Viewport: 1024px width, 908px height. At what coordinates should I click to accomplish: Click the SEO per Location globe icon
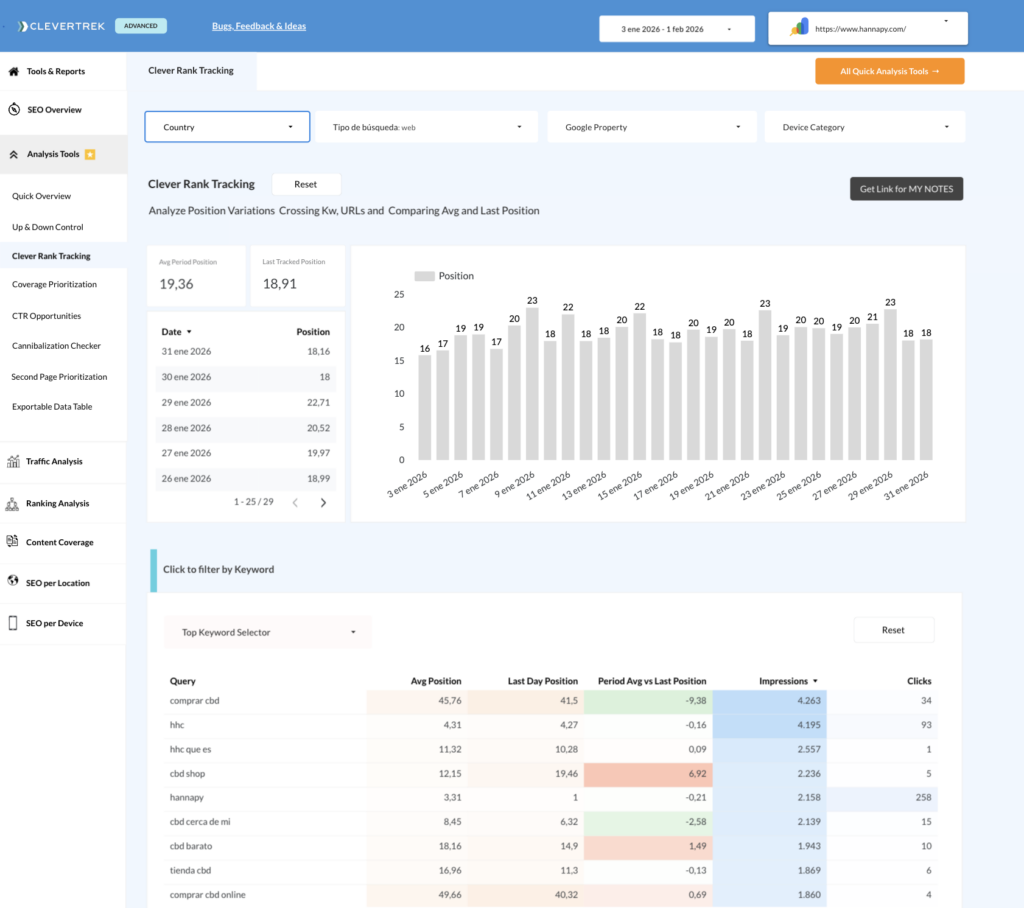(x=14, y=582)
